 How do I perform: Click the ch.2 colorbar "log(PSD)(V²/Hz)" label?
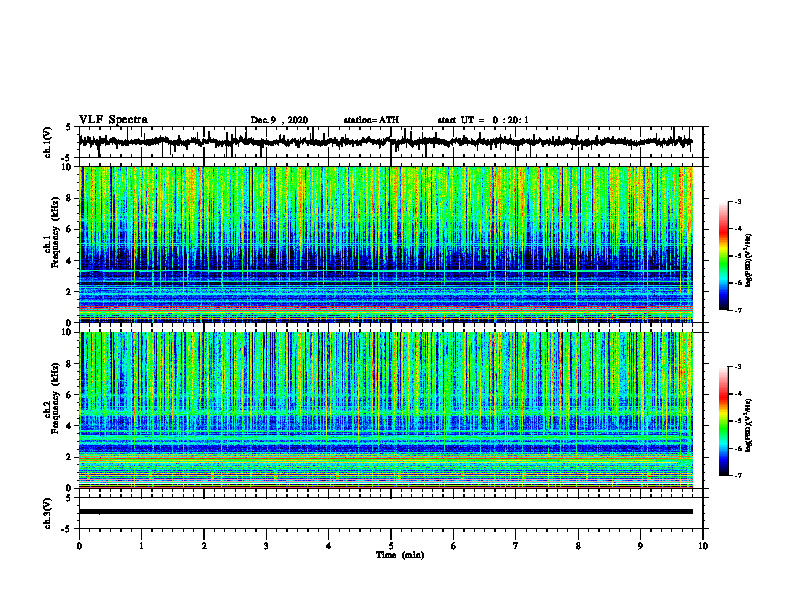(x=749, y=425)
